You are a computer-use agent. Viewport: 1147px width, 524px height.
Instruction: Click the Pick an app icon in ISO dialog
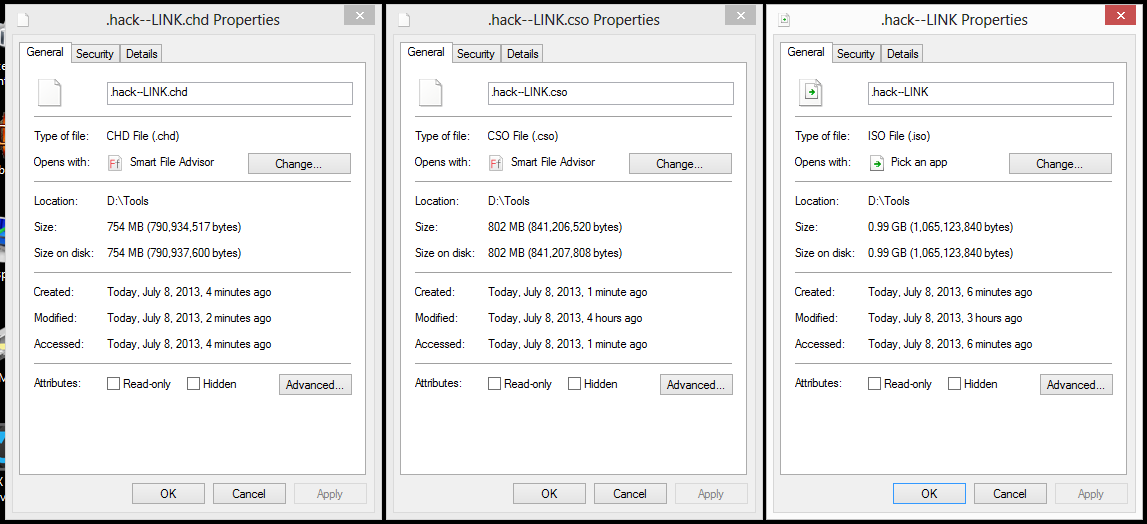876,163
